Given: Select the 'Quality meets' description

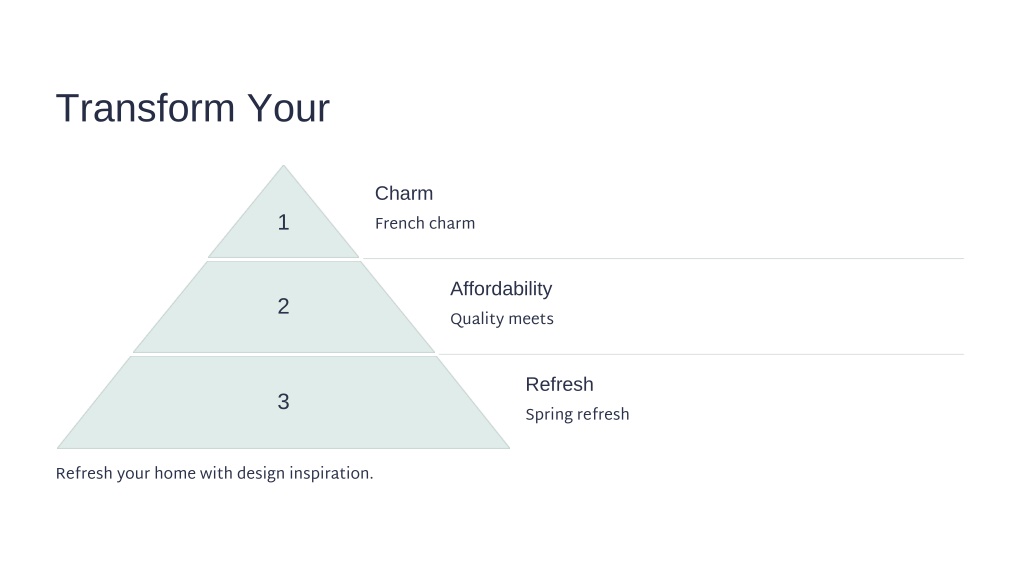Looking at the screenshot, I should pyautogui.click(x=502, y=319).
